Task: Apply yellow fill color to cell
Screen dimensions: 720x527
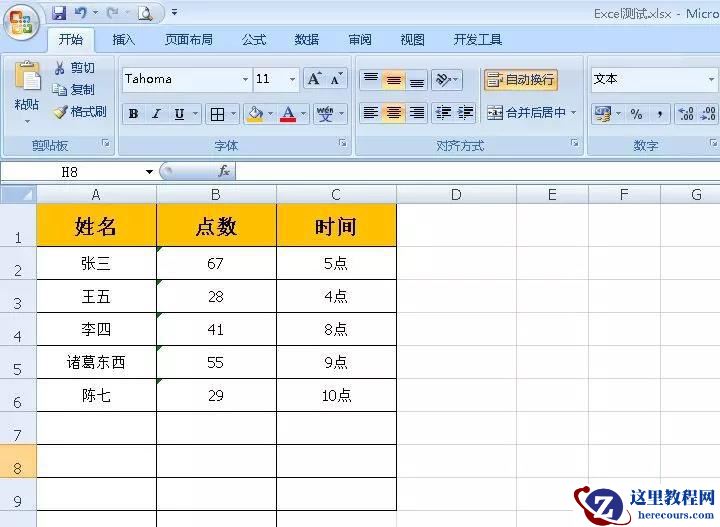Action: coord(255,114)
